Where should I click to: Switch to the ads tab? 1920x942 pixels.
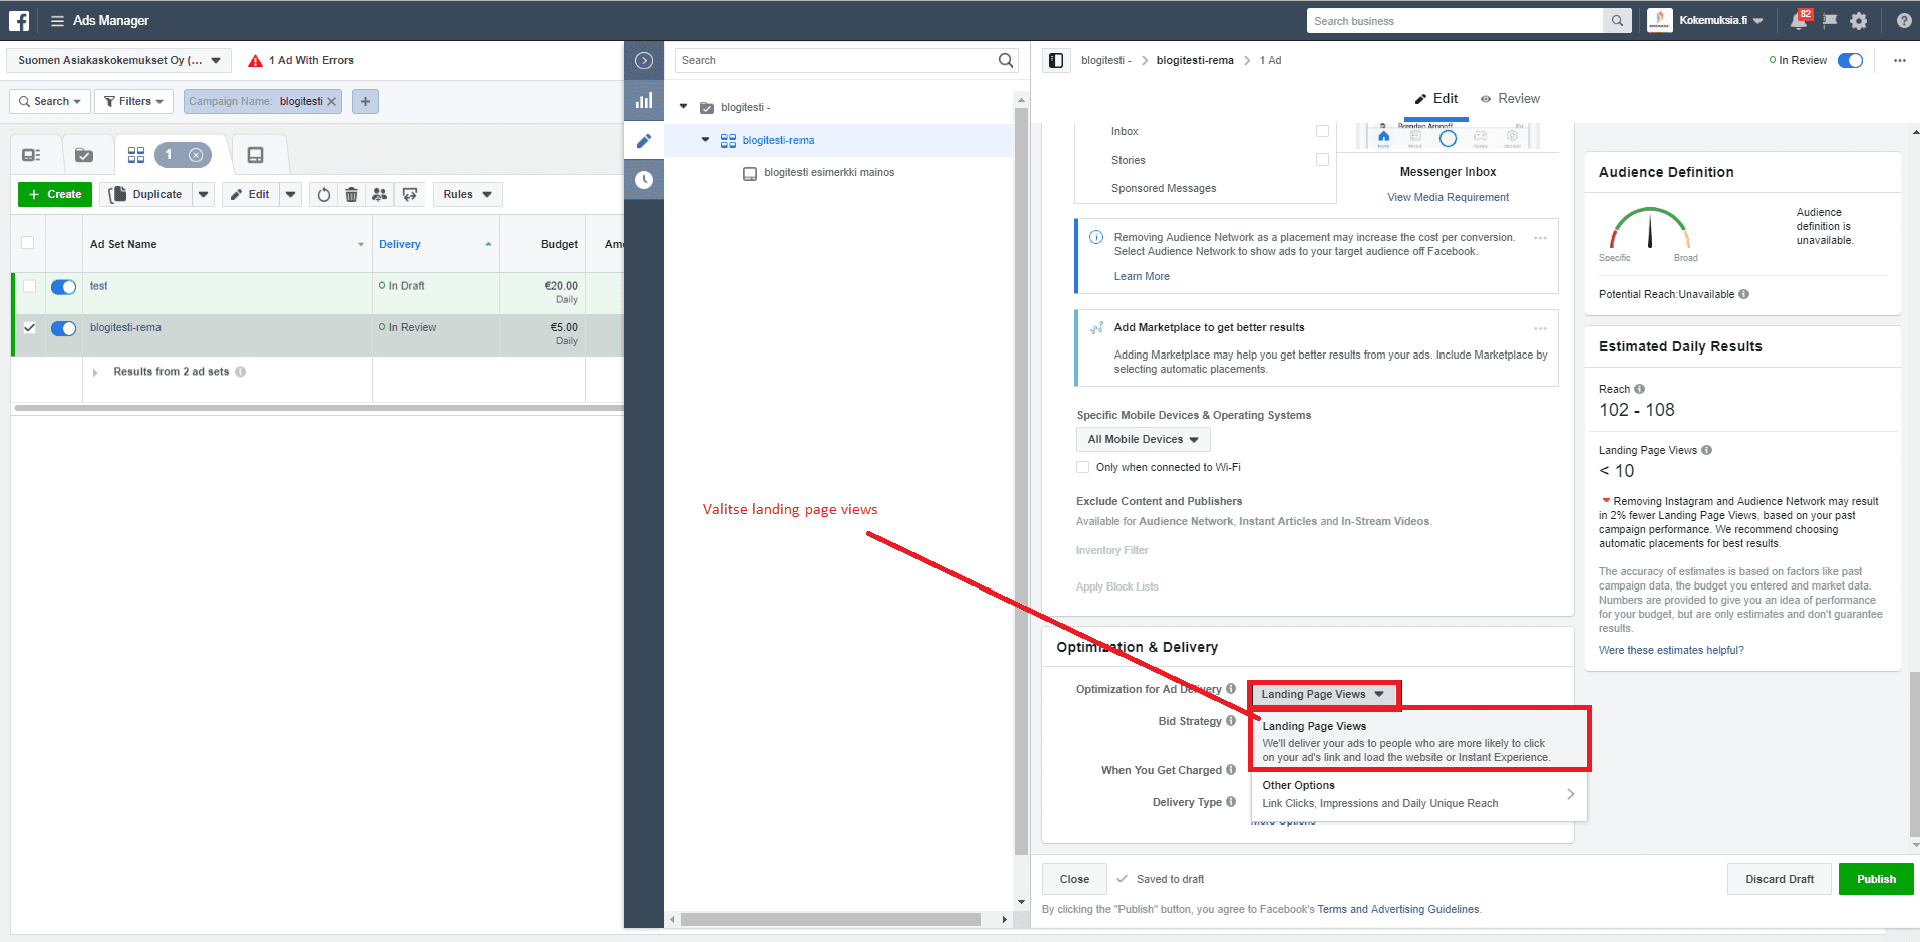click(x=256, y=155)
